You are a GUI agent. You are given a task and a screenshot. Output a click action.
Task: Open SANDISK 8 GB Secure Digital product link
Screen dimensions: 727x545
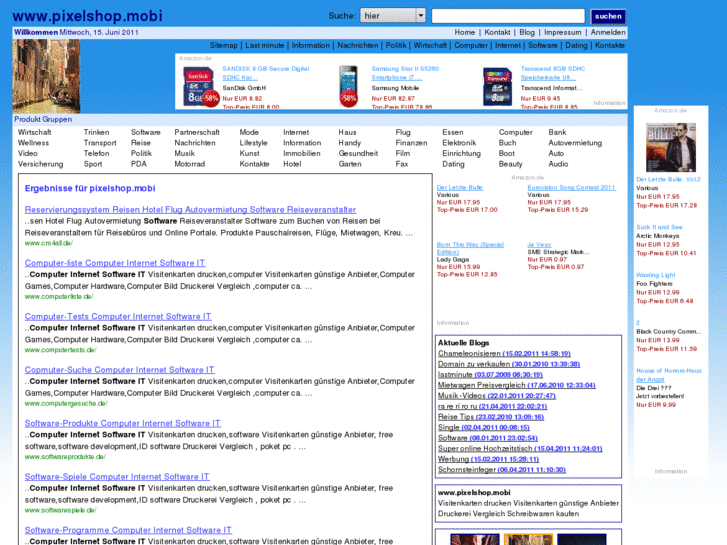266,73
